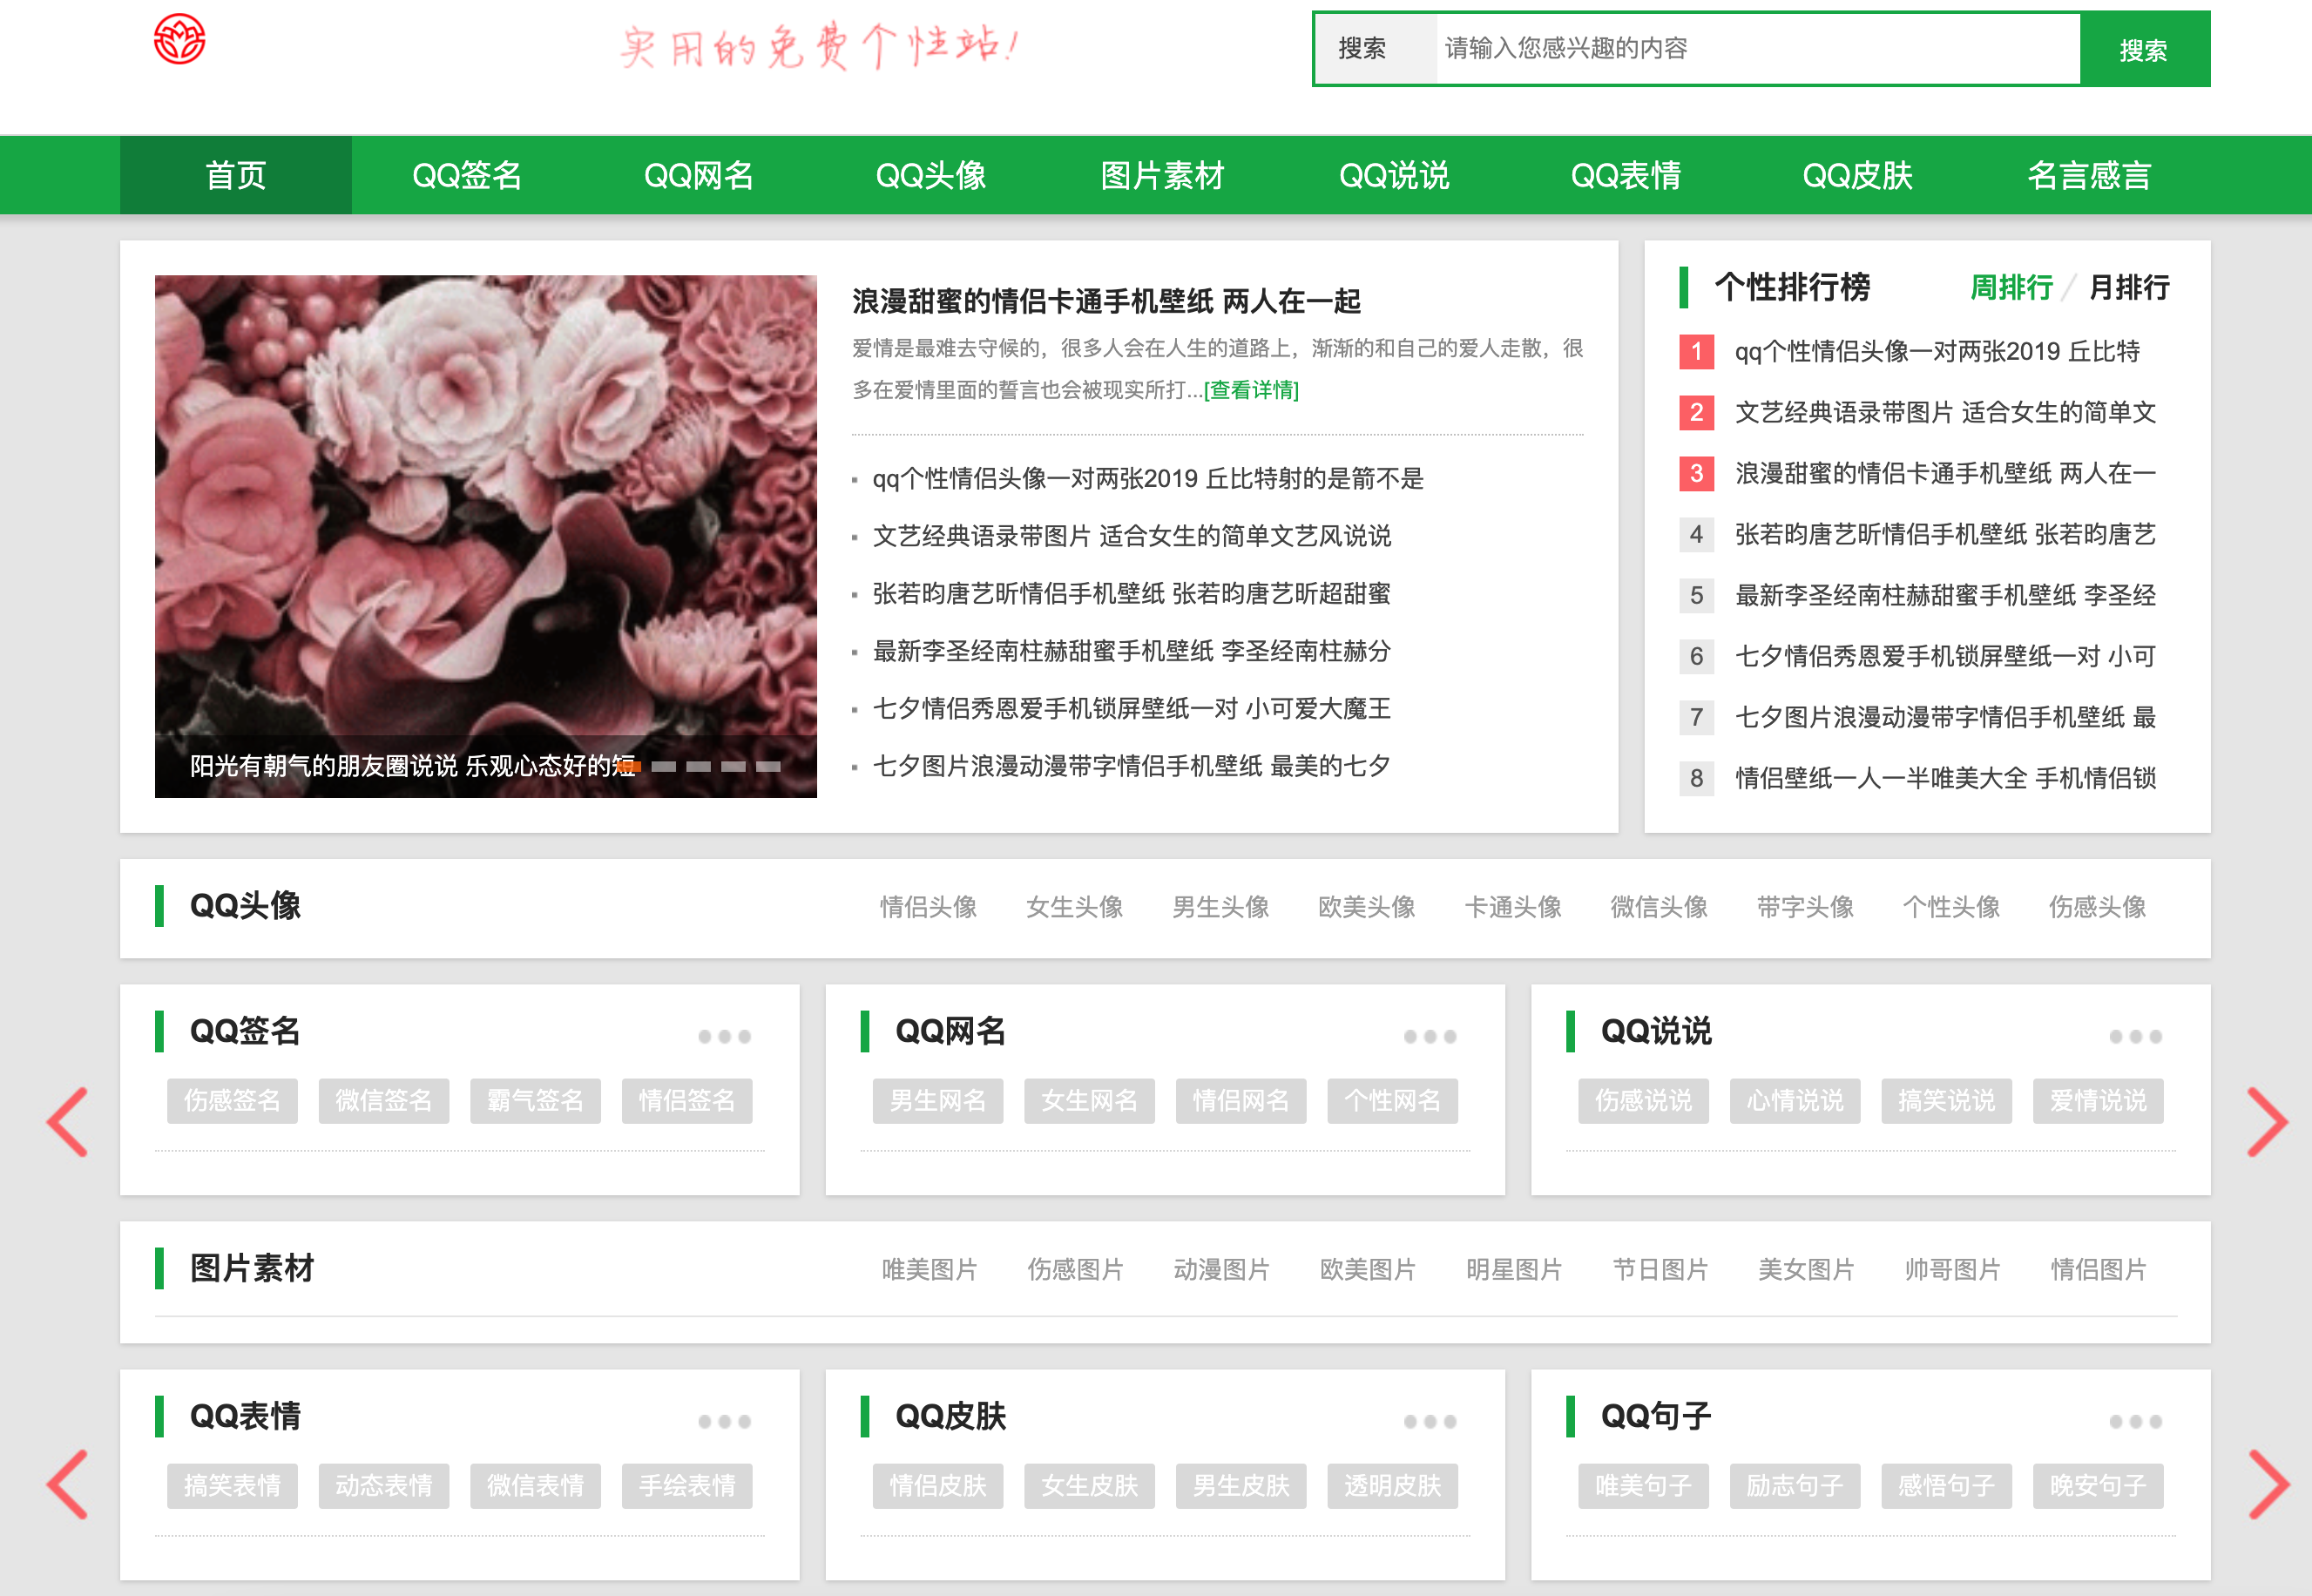The image size is (2312, 1596).
Task: Open the three-dot menu in QQ皮肤 card
Action: click(x=1430, y=1421)
